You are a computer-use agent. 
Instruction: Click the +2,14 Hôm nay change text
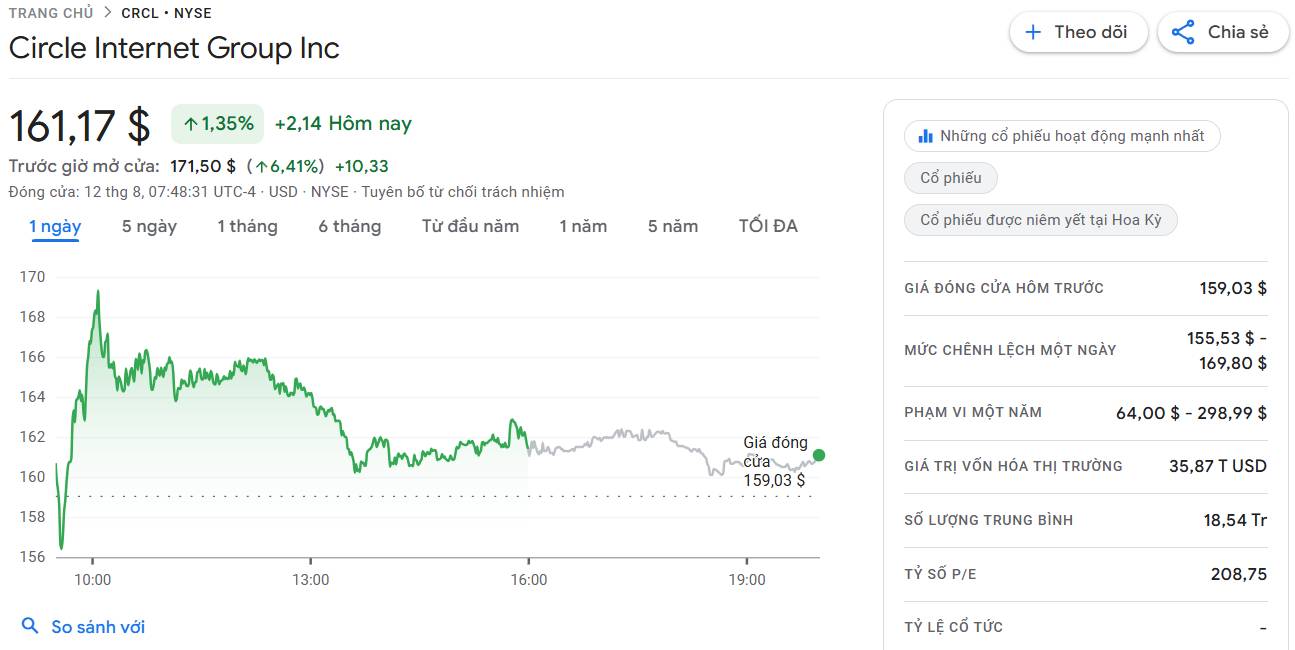click(343, 124)
